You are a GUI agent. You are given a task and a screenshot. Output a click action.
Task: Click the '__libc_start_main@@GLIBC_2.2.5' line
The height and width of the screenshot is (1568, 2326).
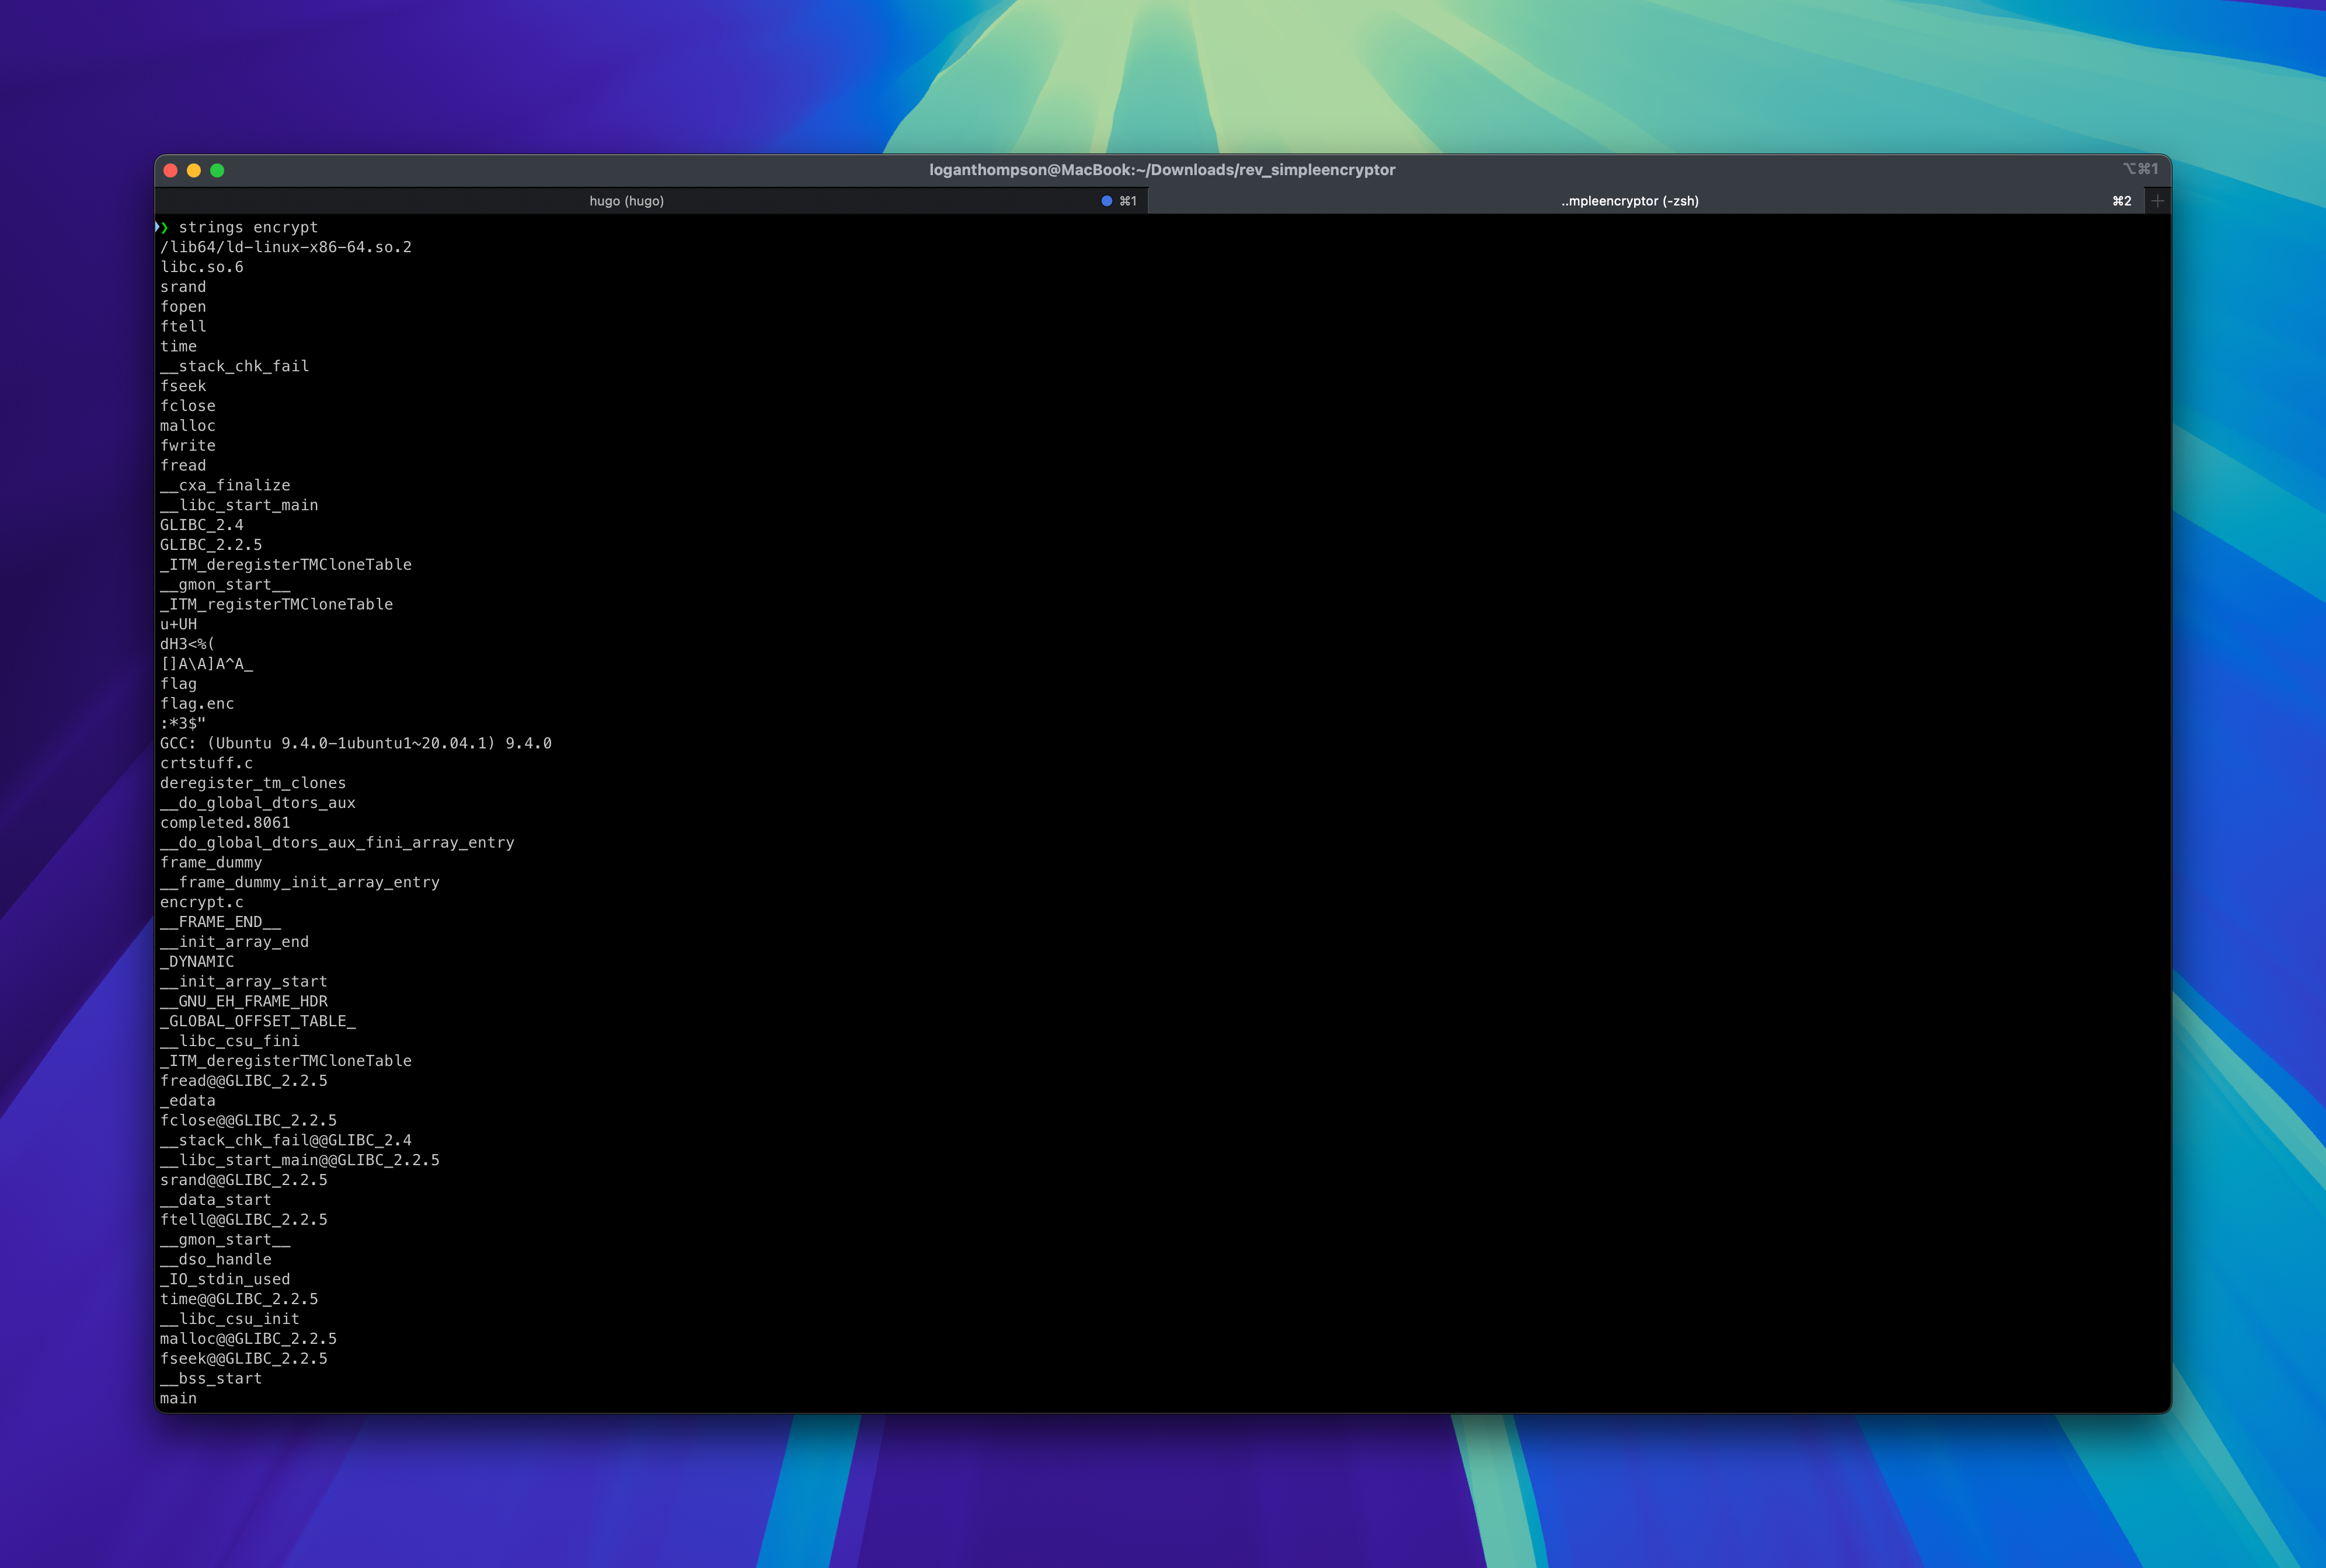pos(300,1160)
